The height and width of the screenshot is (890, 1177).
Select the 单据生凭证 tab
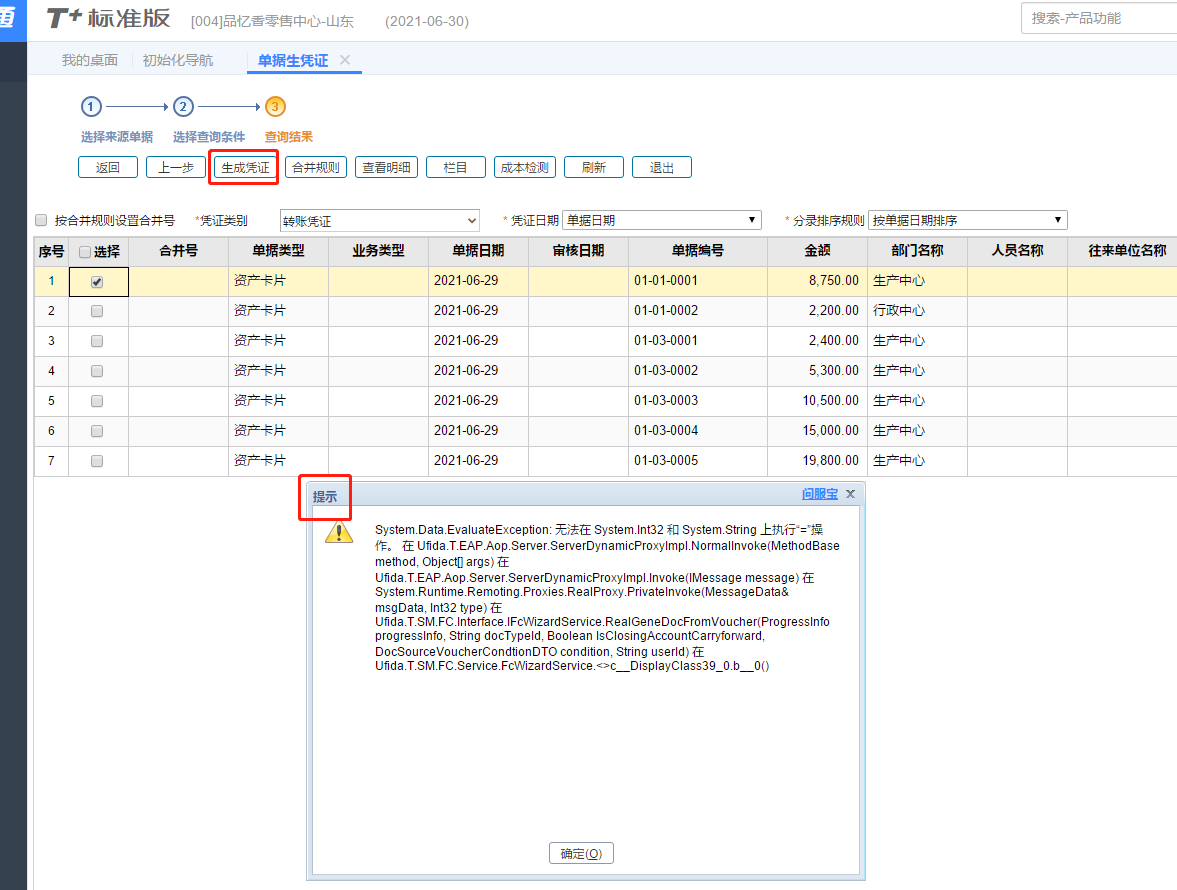click(x=293, y=60)
